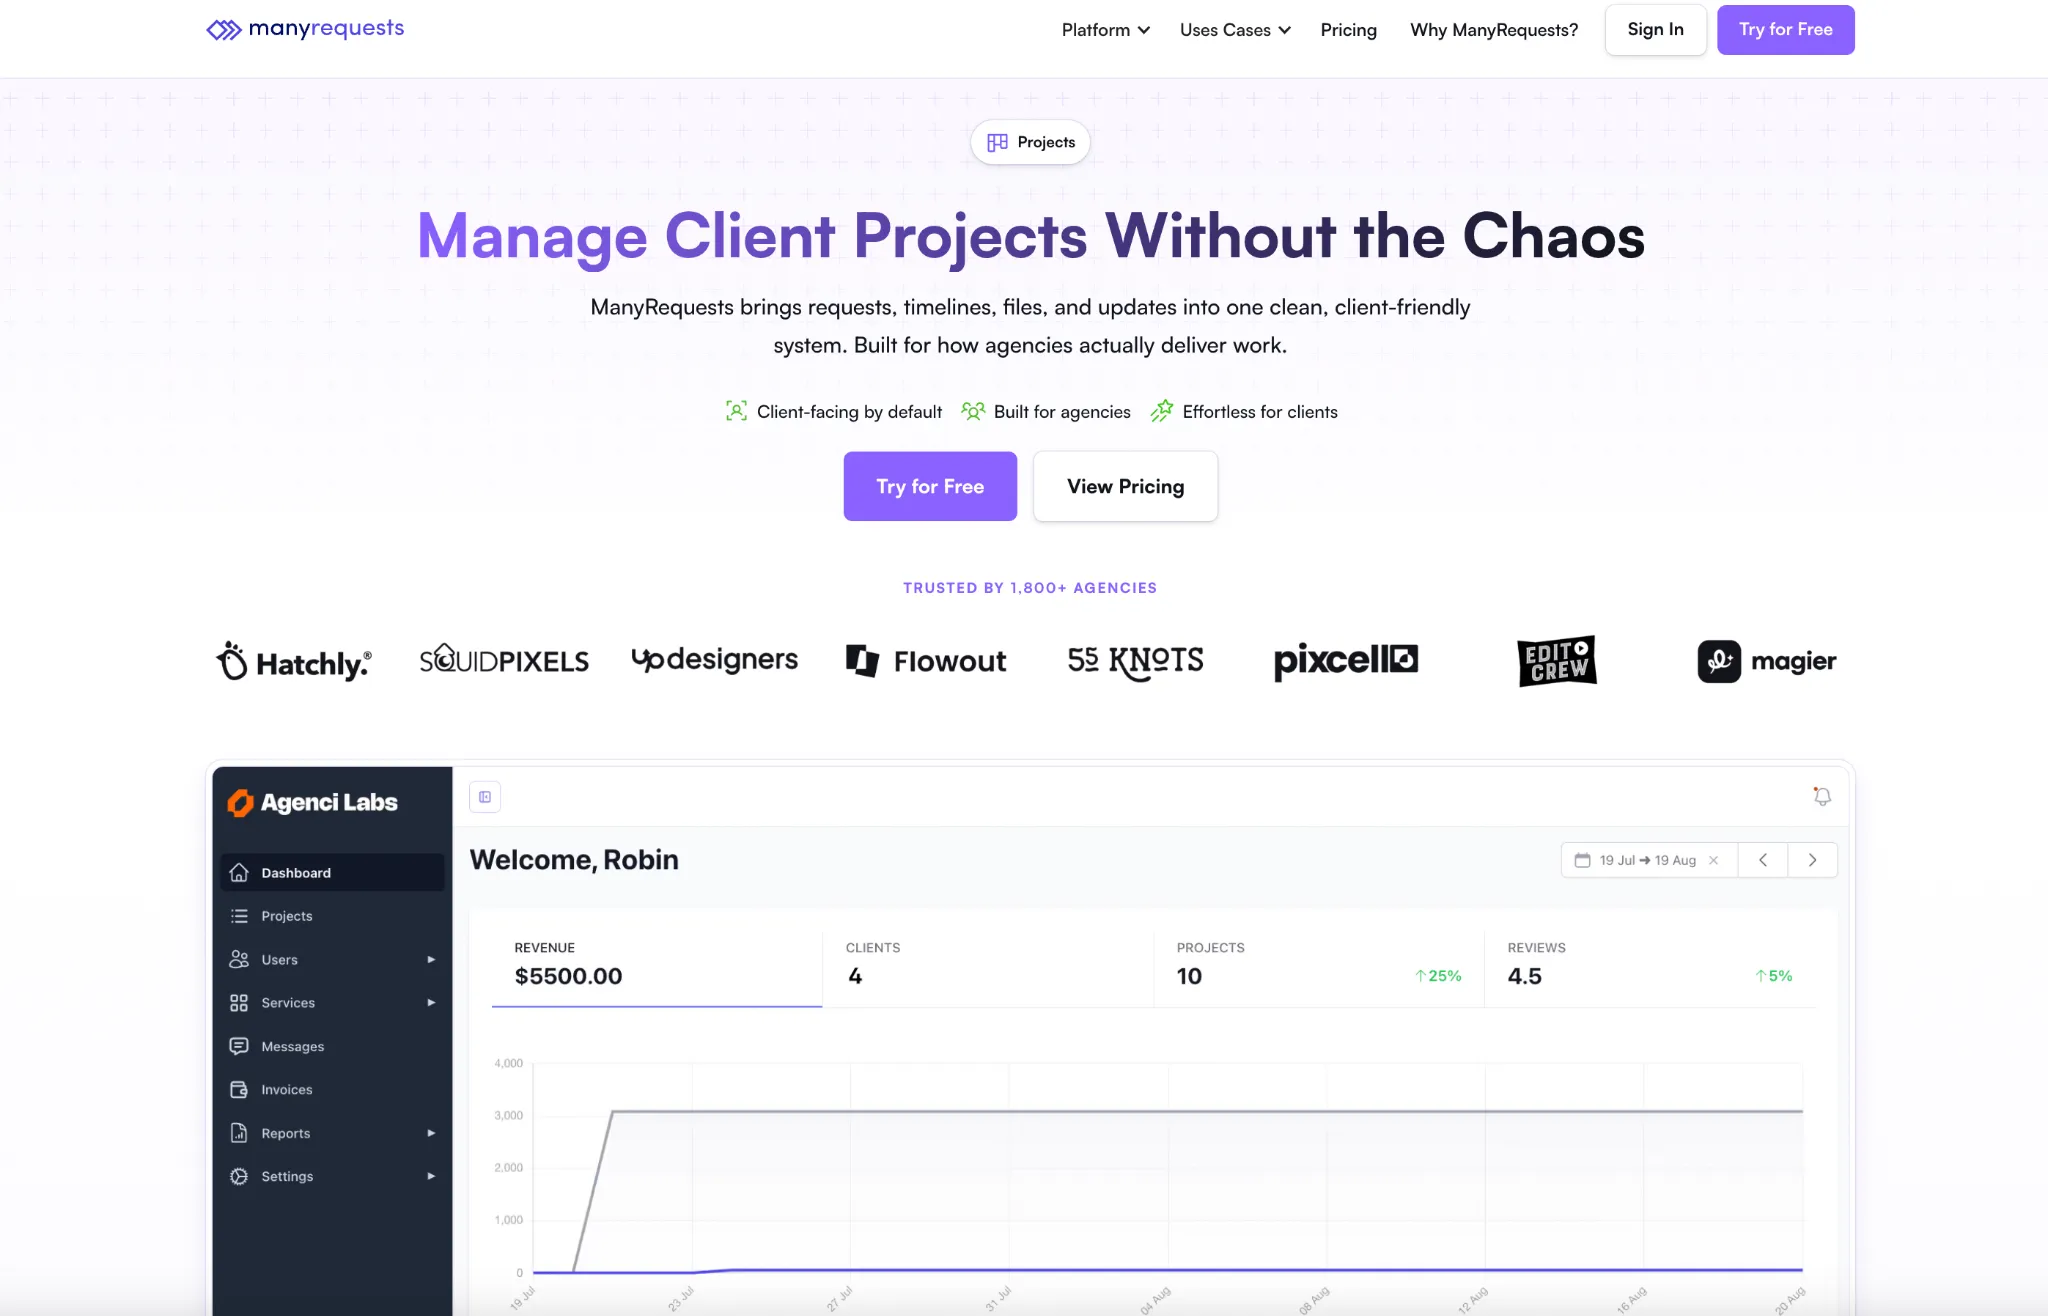Click the Projects list icon in sidebar
This screenshot has height=1316, width=2048.
coord(239,916)
